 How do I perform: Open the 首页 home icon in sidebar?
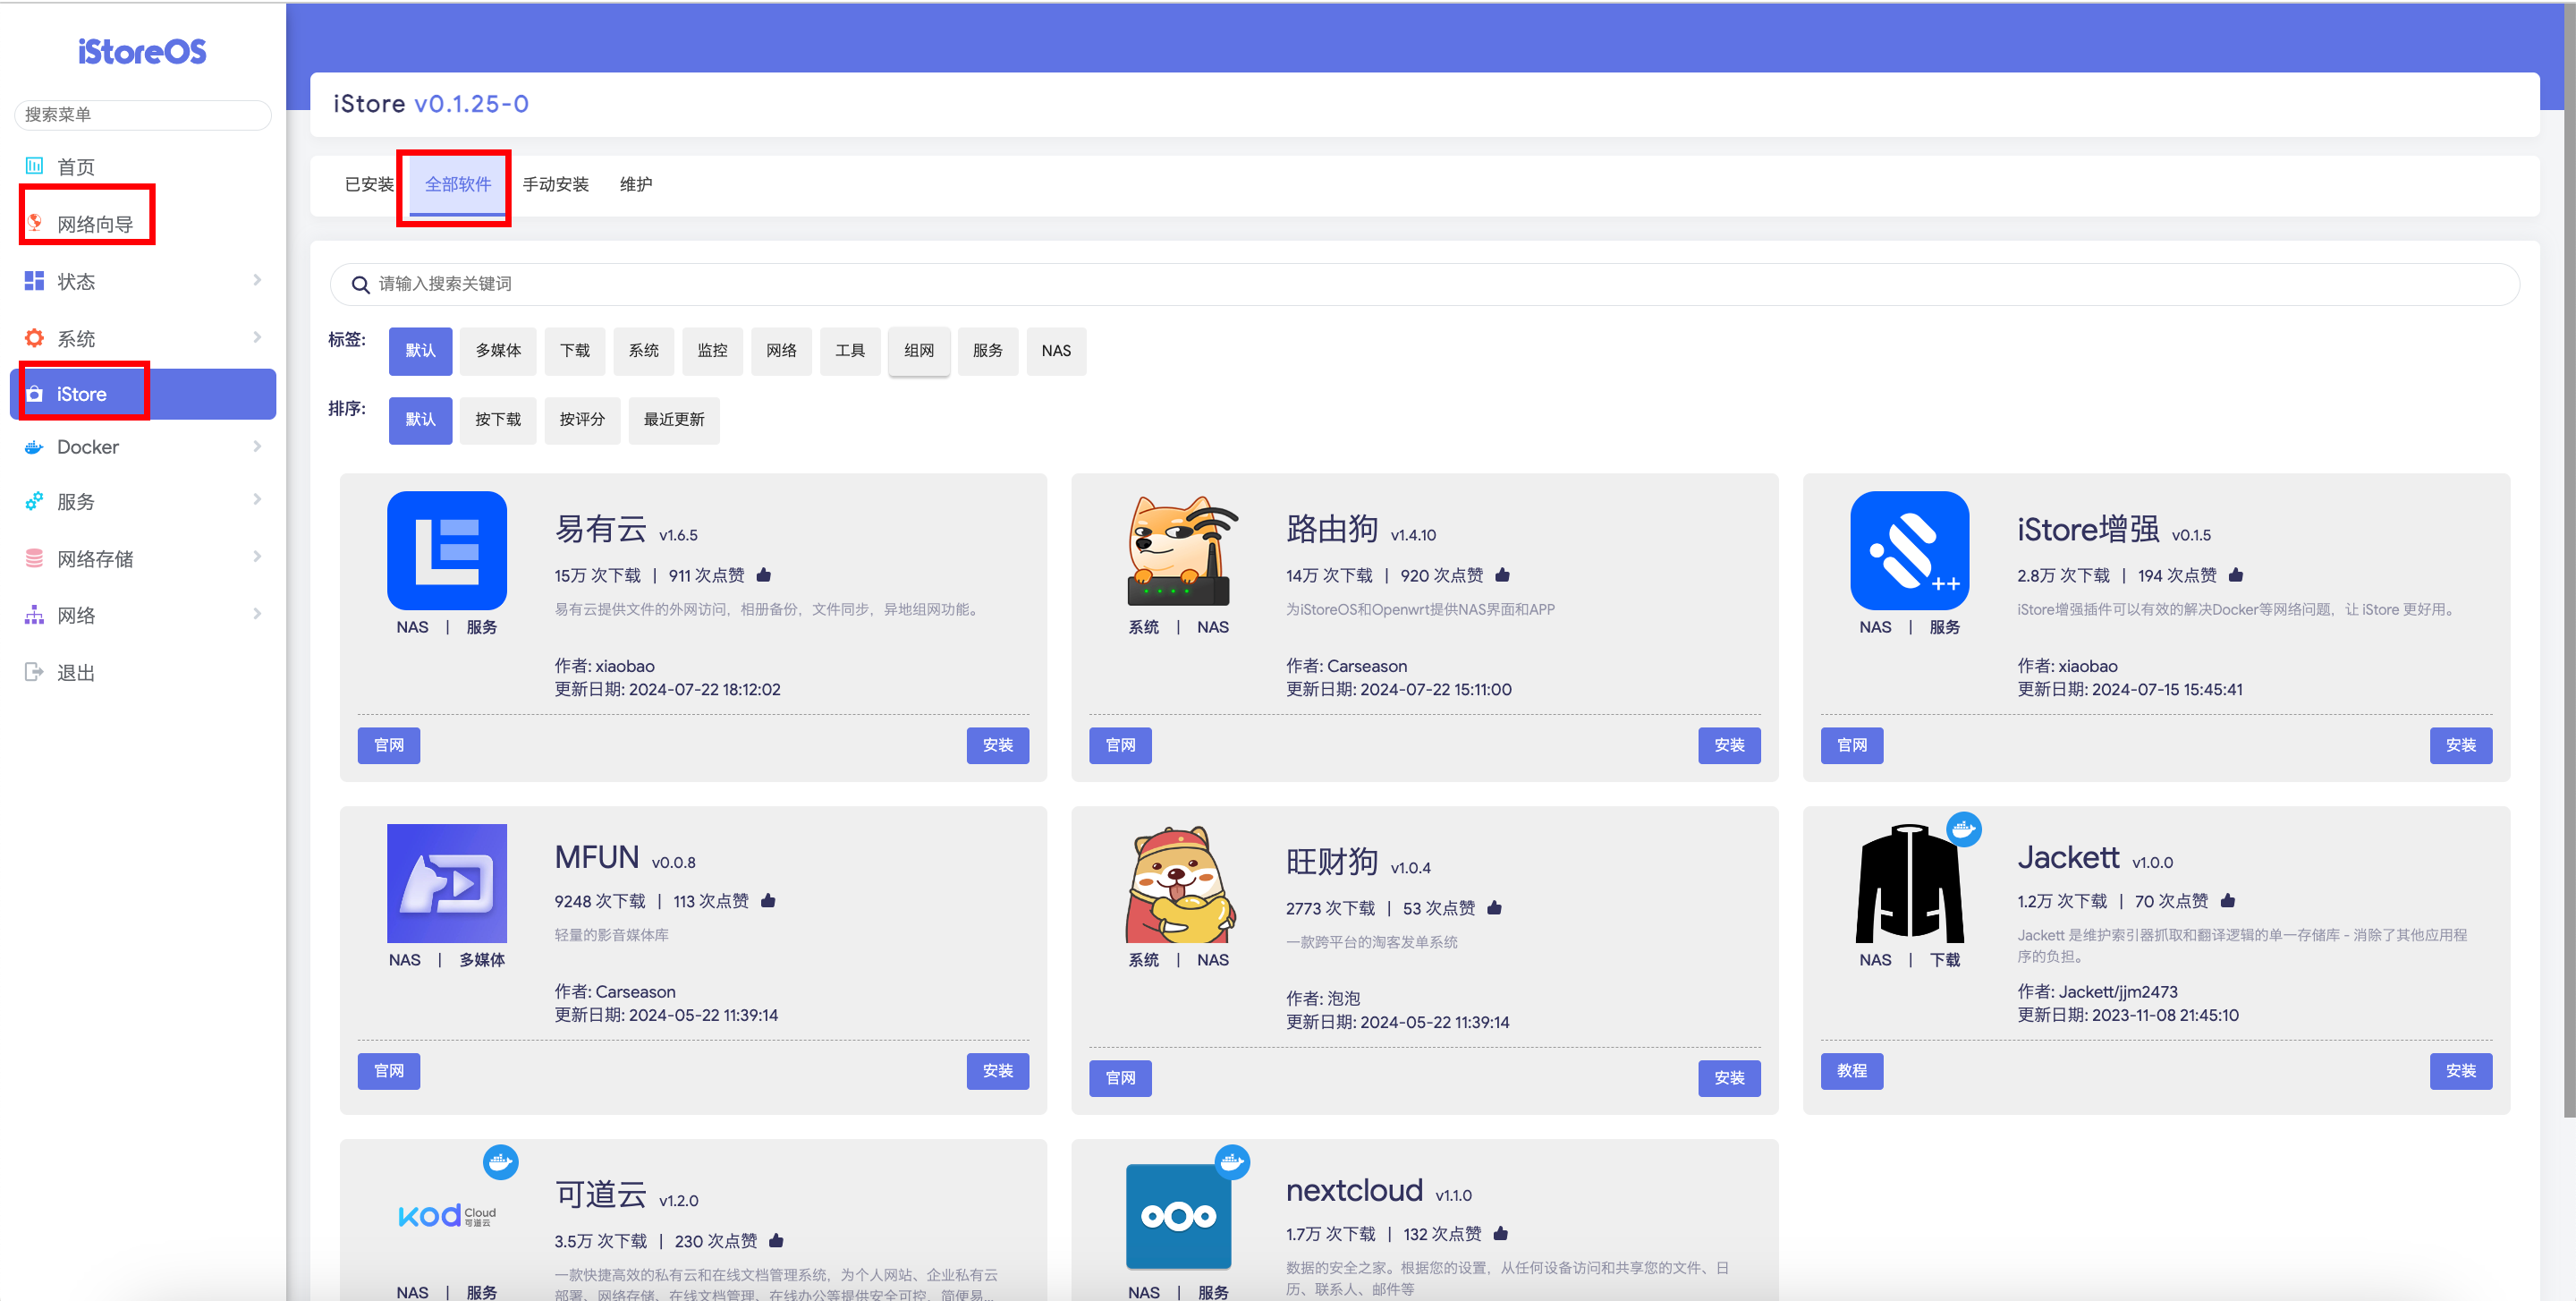34,166
